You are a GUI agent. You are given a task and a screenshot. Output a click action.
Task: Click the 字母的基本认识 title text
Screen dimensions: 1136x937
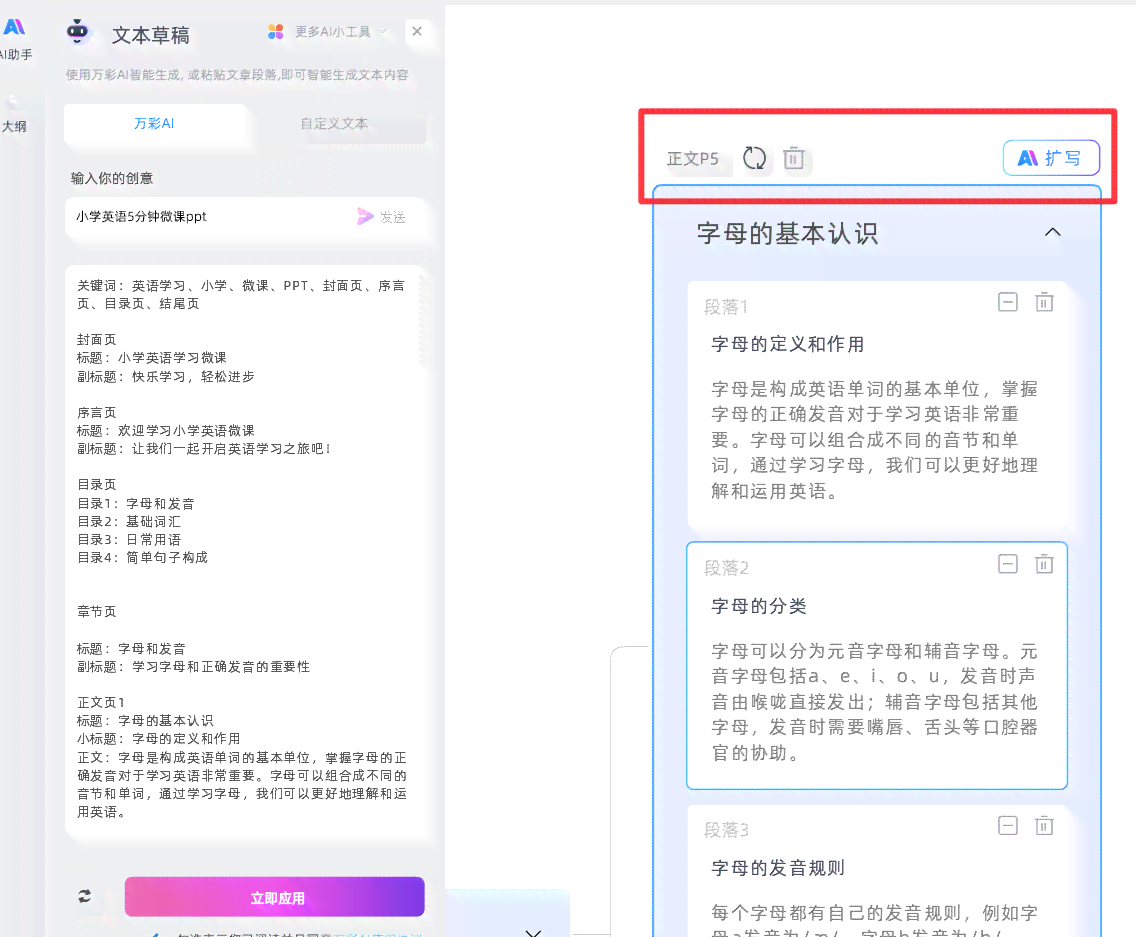pos(788,233)
